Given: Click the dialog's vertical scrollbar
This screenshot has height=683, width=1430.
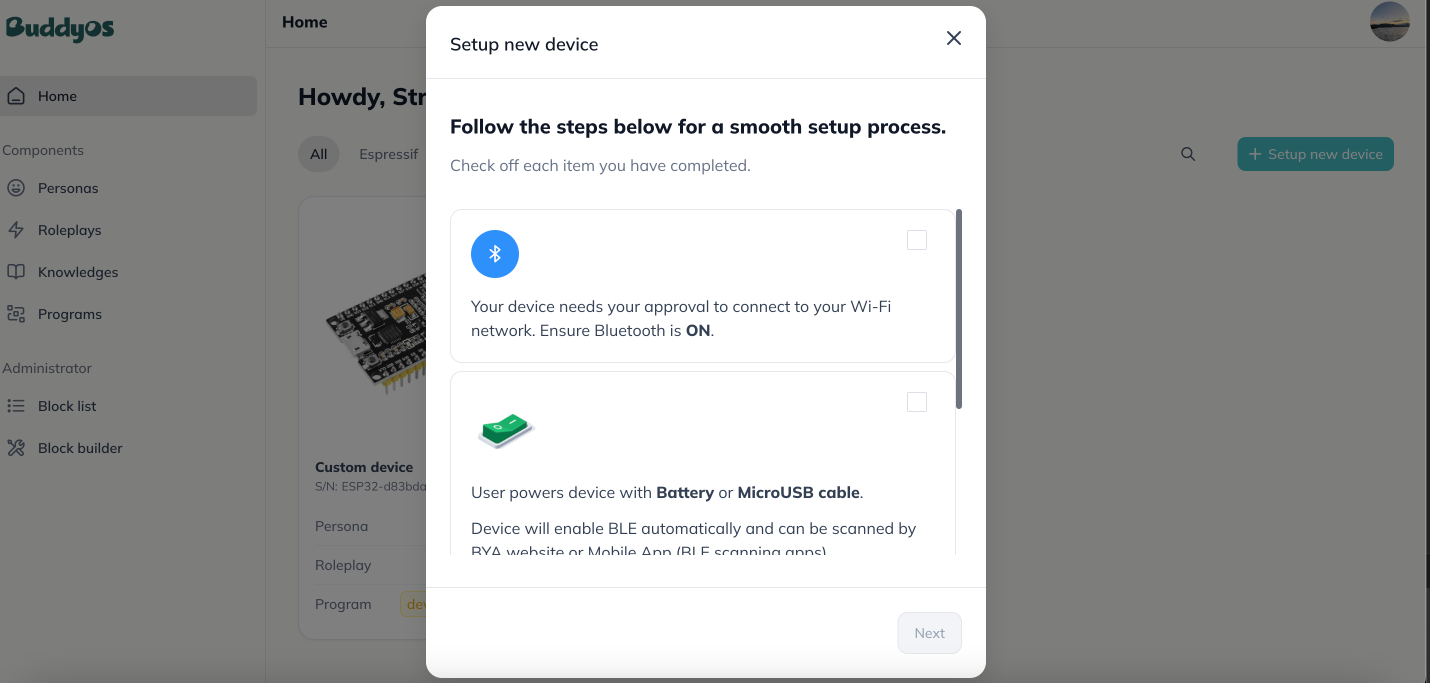Looking at the screenshot, I should (x=959, y=308).
